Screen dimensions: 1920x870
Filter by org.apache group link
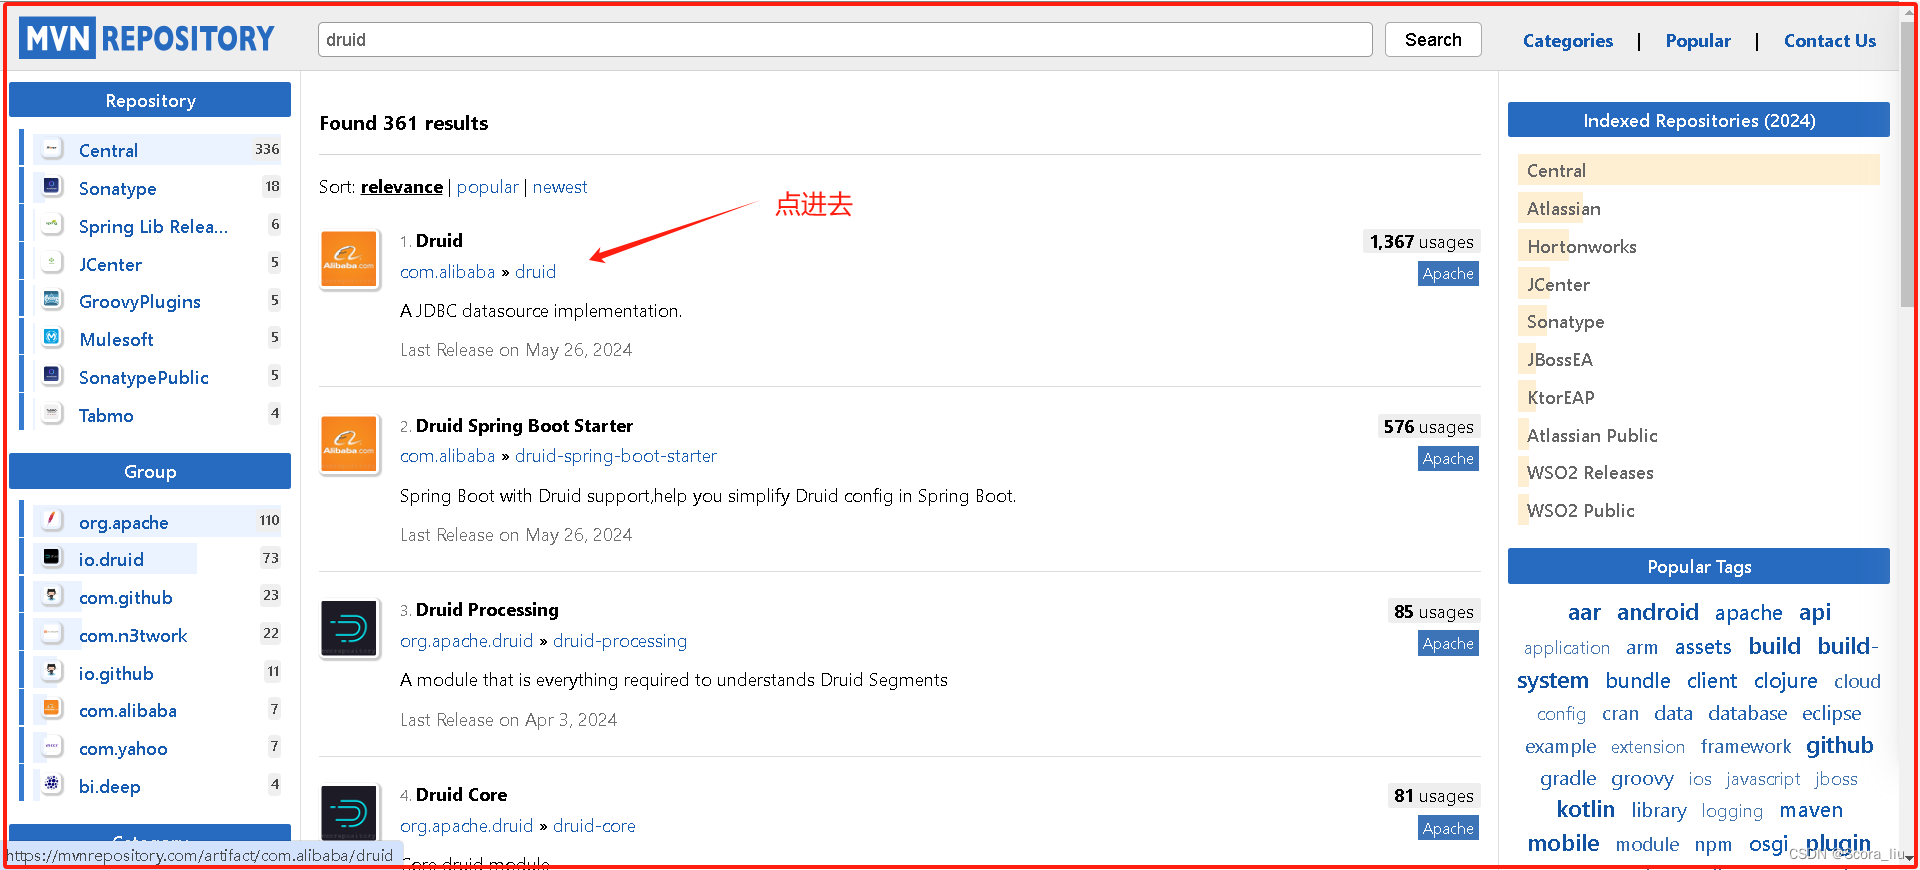pyautogui.click(x=124, y=523)
